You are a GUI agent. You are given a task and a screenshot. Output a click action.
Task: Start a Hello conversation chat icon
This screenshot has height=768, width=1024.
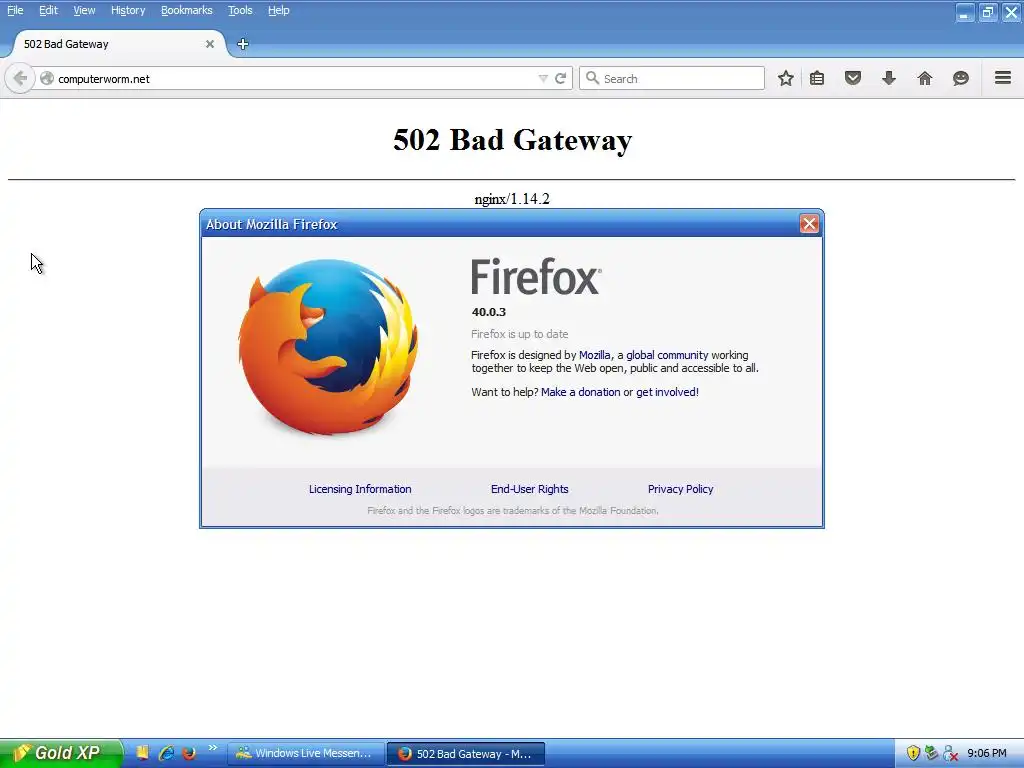960,78
